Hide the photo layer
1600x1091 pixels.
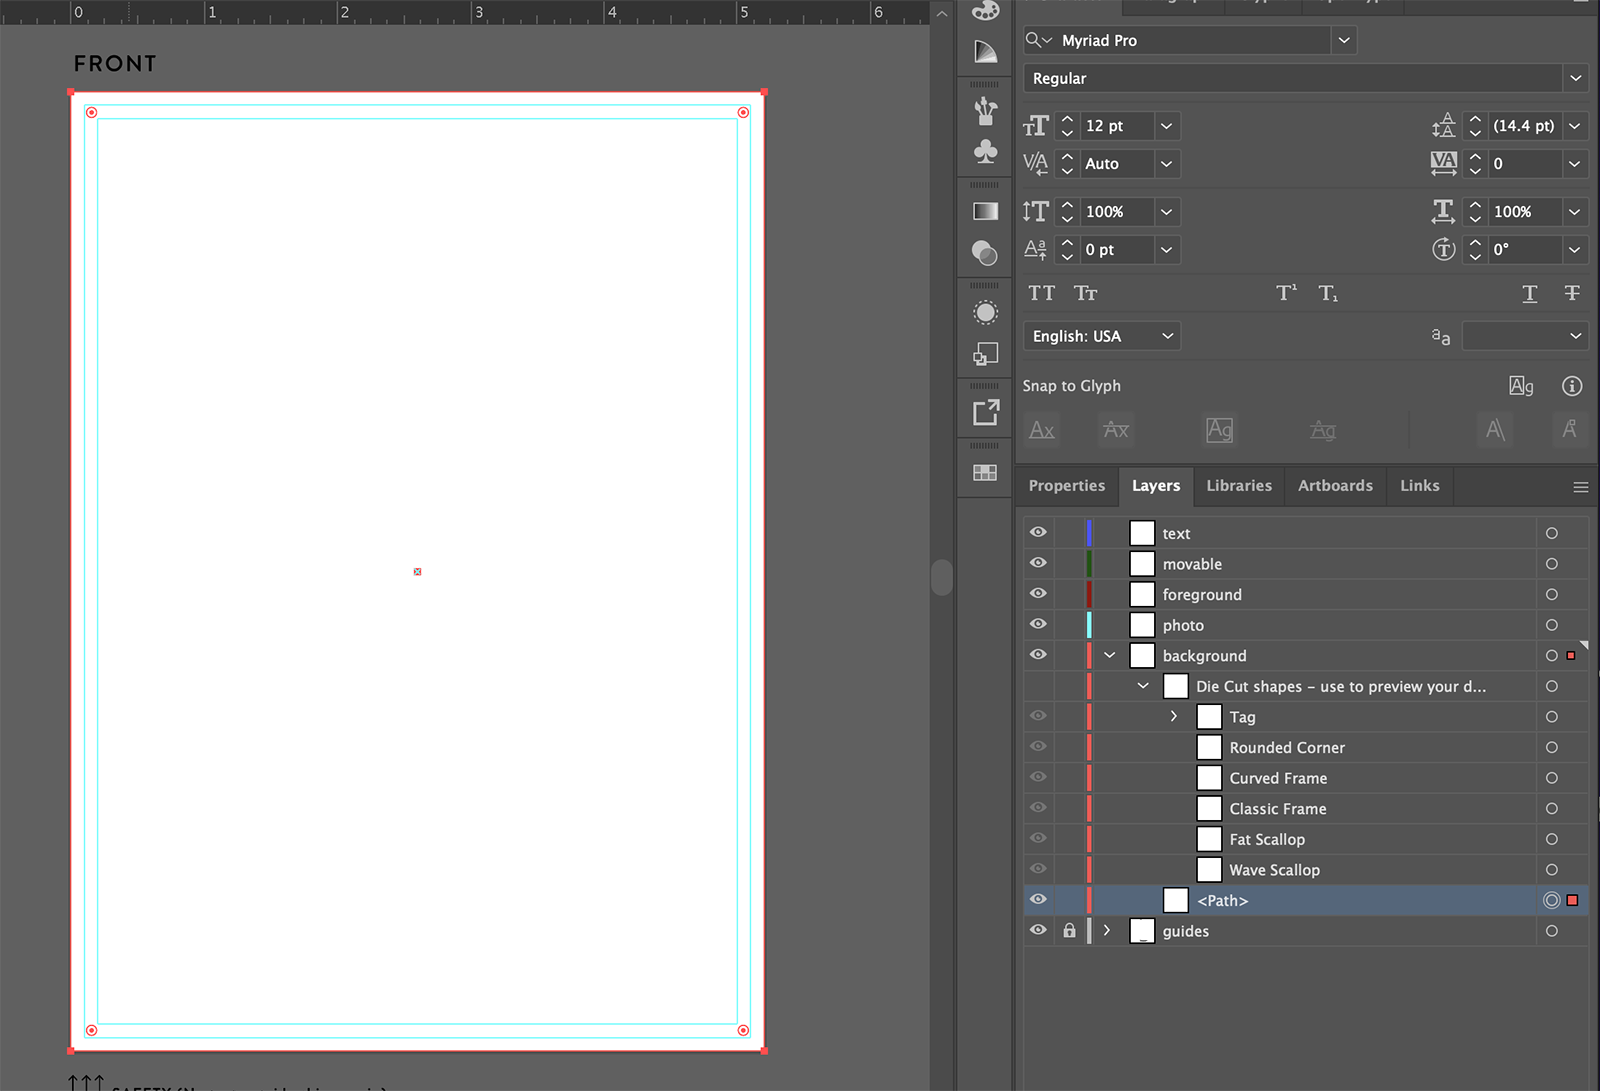[x=1038, y=624]
